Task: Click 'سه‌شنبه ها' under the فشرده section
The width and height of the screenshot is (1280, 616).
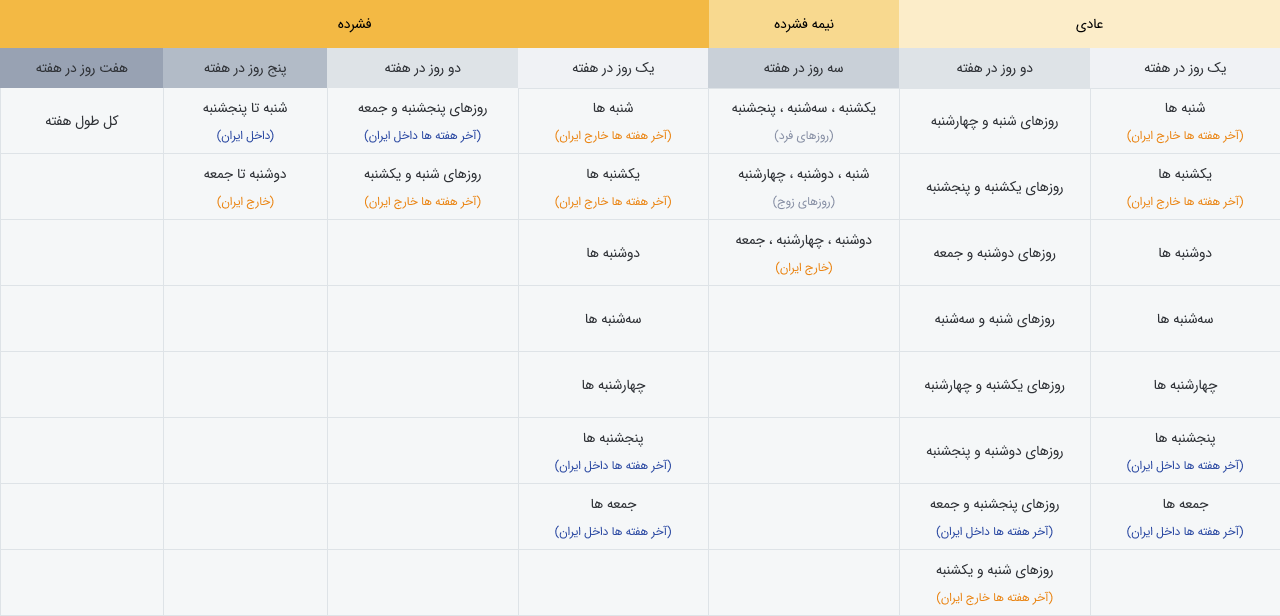Action: (613, 319)
